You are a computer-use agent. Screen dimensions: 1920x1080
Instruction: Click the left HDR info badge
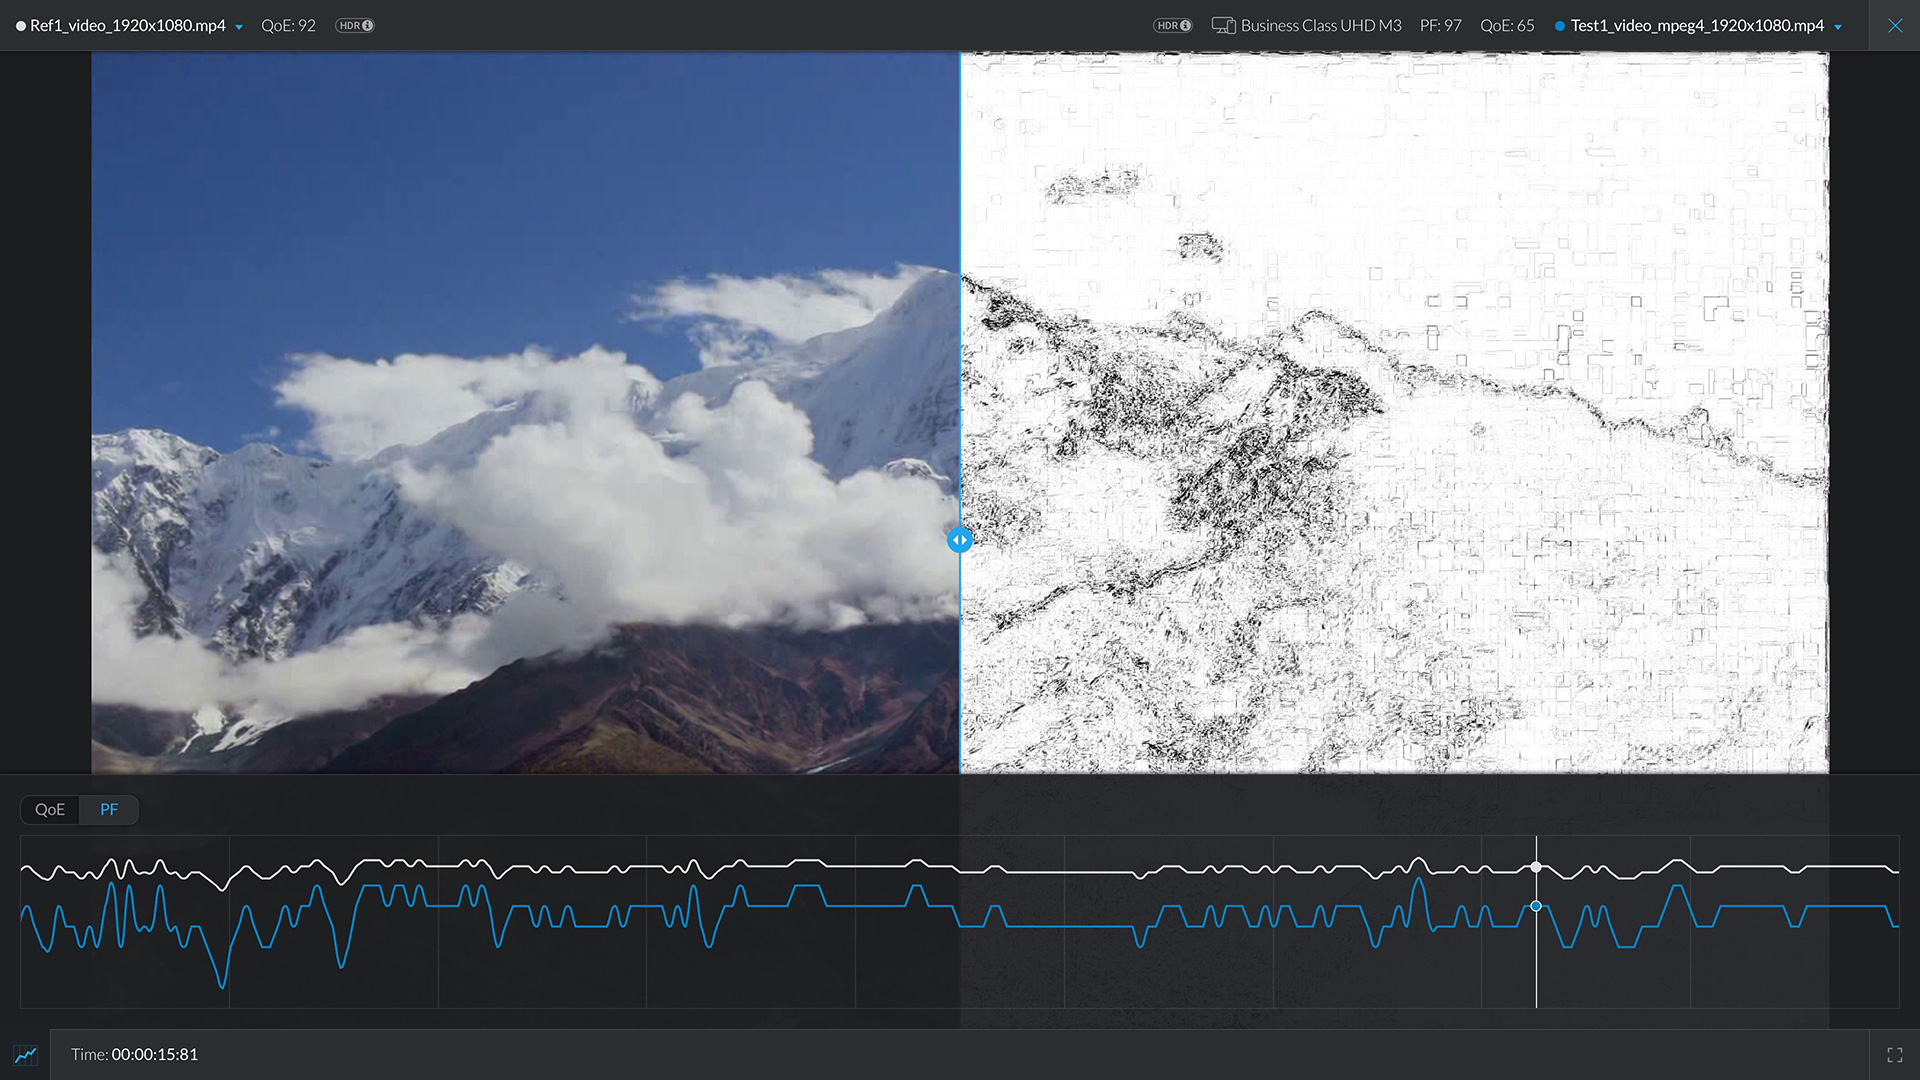tap(354, 25)
